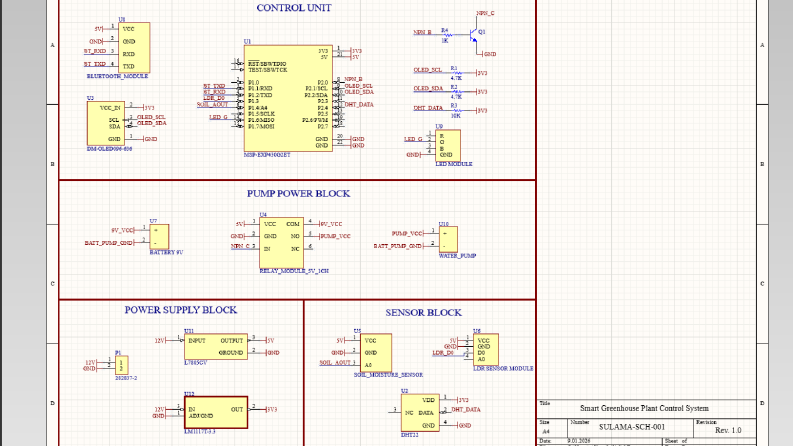
Task: Click the CONTROL UNIT block title
Action: [294, 8]
